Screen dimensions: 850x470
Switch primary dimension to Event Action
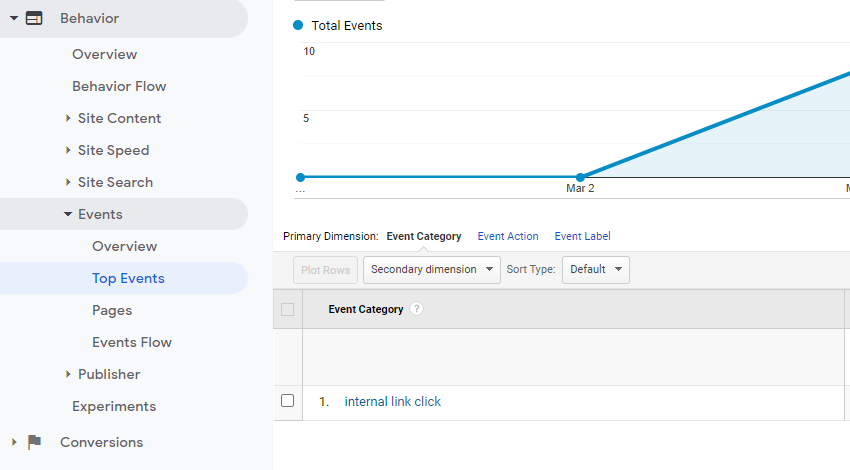[x=508, y=236]
